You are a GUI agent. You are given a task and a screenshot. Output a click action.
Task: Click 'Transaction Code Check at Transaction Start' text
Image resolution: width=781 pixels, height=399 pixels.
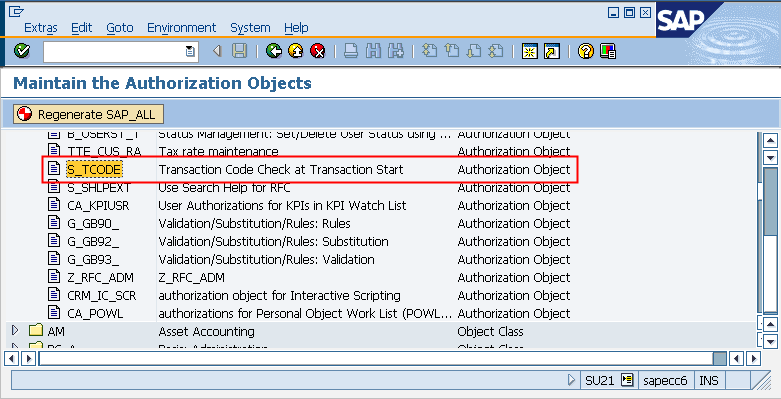(281, 170)
